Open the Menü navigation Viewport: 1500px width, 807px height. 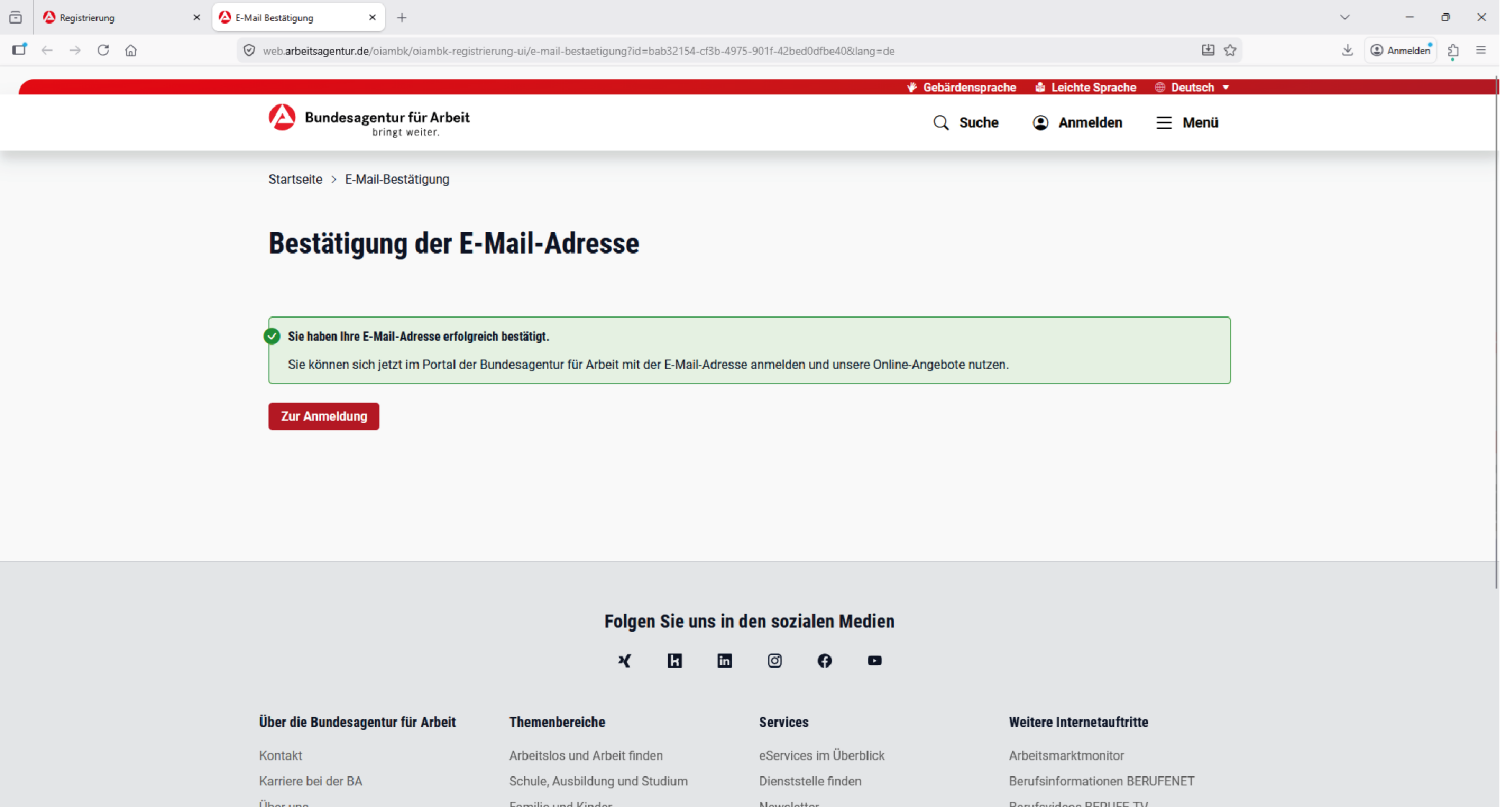(x=1186, y=122)
